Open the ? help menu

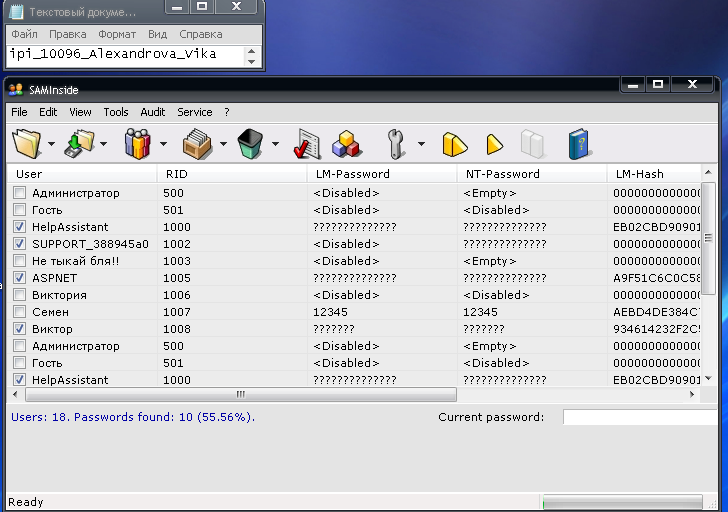(227, 112)
